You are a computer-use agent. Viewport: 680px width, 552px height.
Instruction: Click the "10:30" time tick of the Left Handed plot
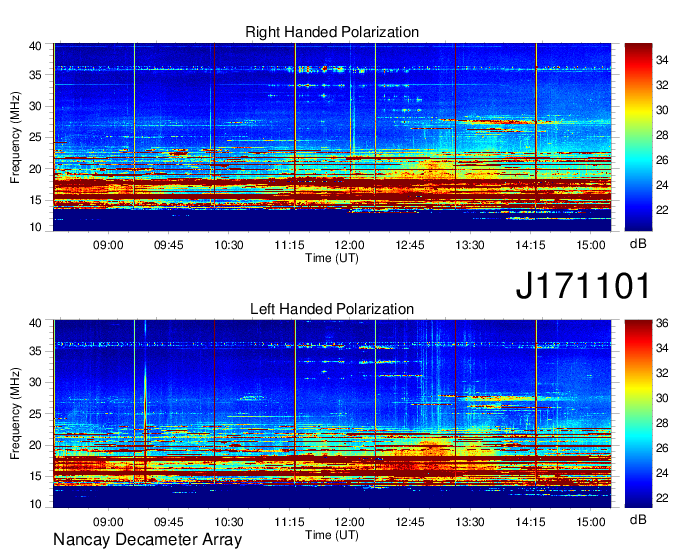[x=229, y=522]
